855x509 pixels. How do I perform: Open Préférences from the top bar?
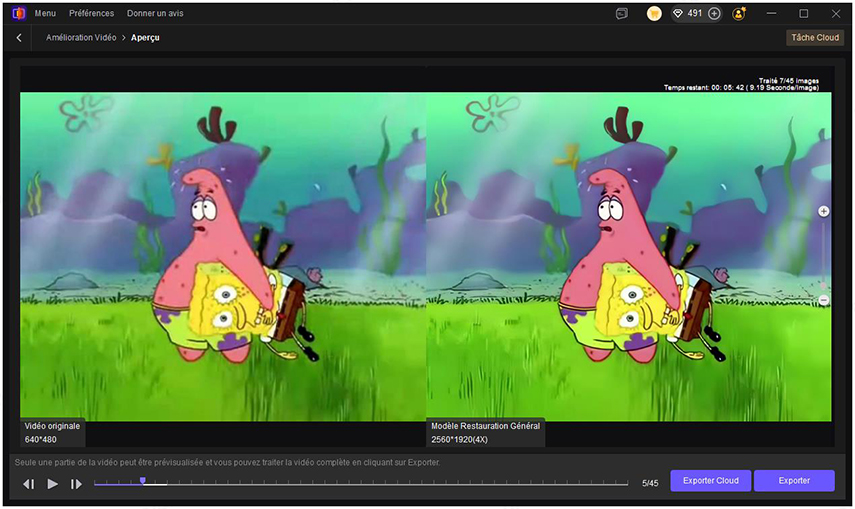click(91, 14)
